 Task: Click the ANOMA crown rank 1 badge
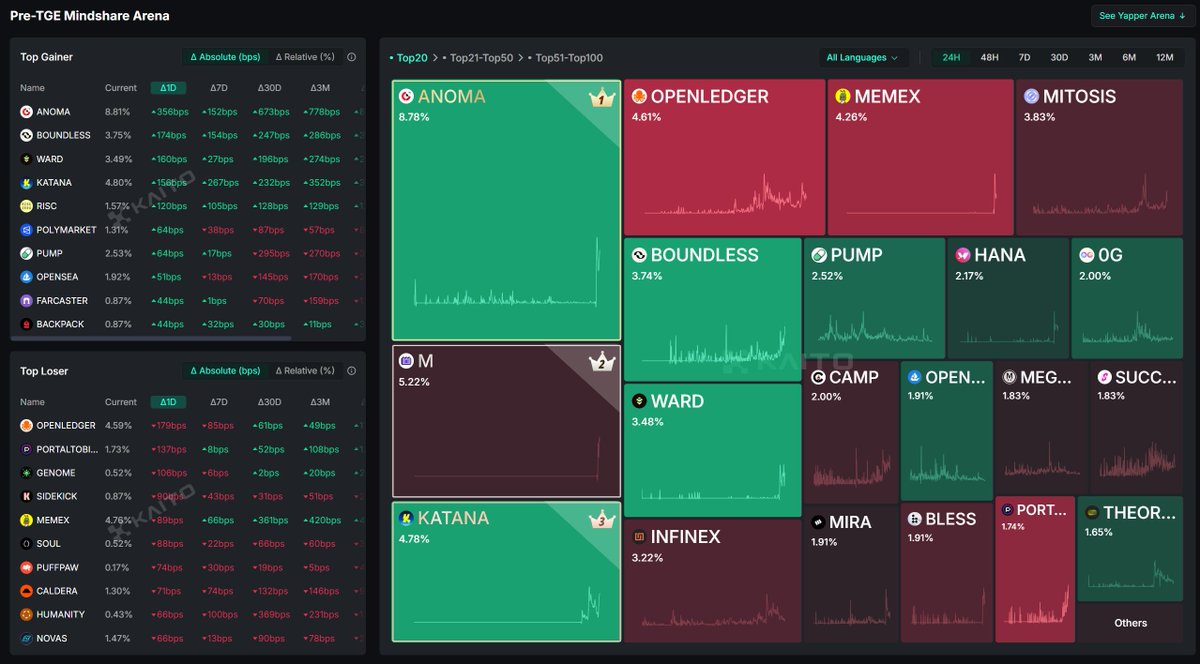click(x=601, y=98)
